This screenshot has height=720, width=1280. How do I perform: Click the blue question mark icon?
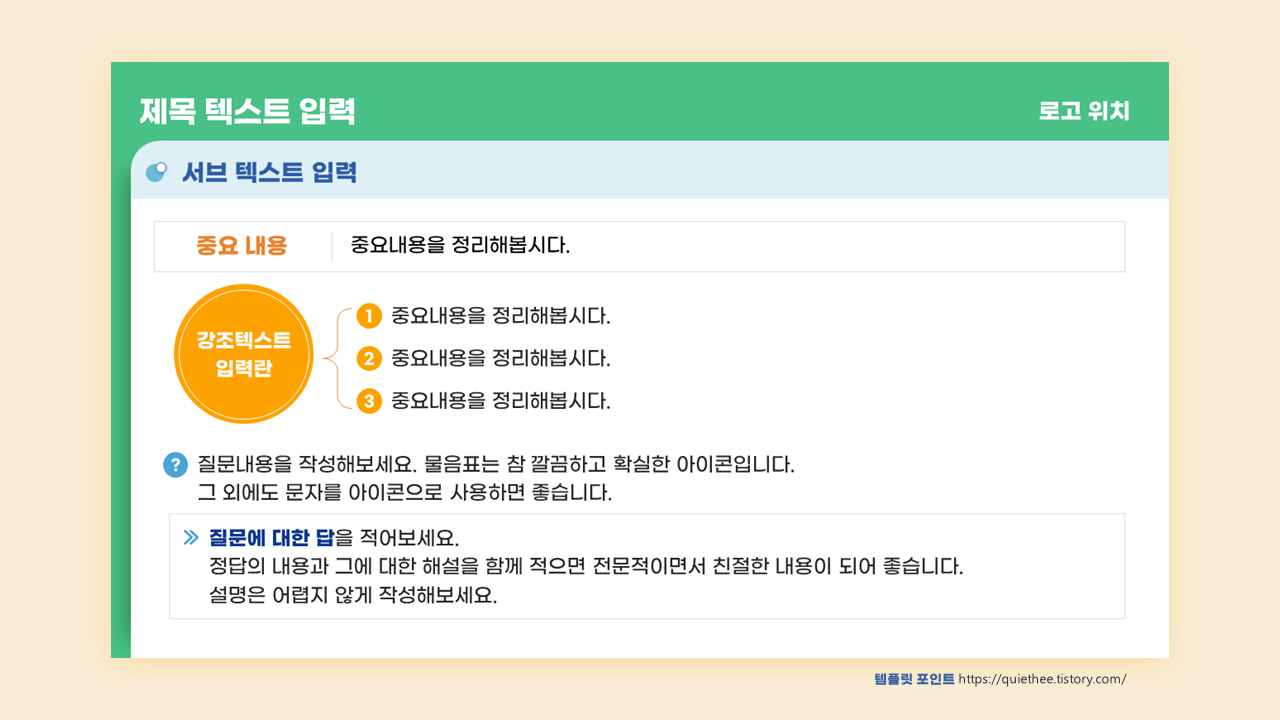click(x=175, y=465)
